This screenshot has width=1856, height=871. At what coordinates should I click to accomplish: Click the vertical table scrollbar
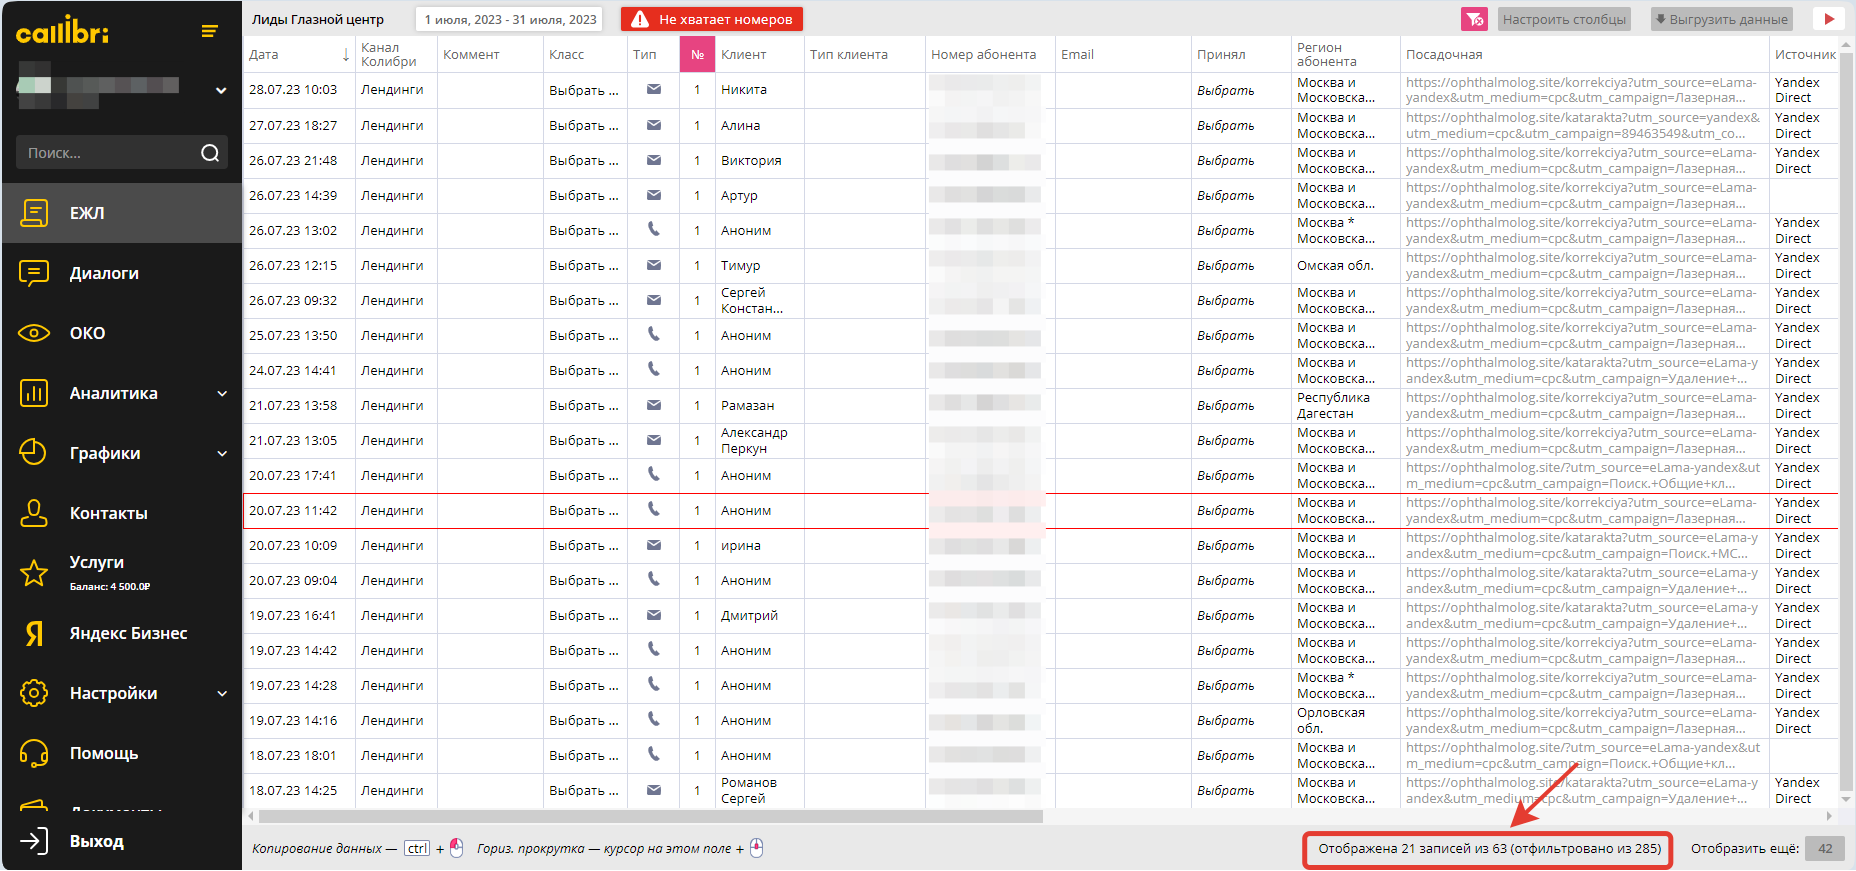tap(1847, 420)
